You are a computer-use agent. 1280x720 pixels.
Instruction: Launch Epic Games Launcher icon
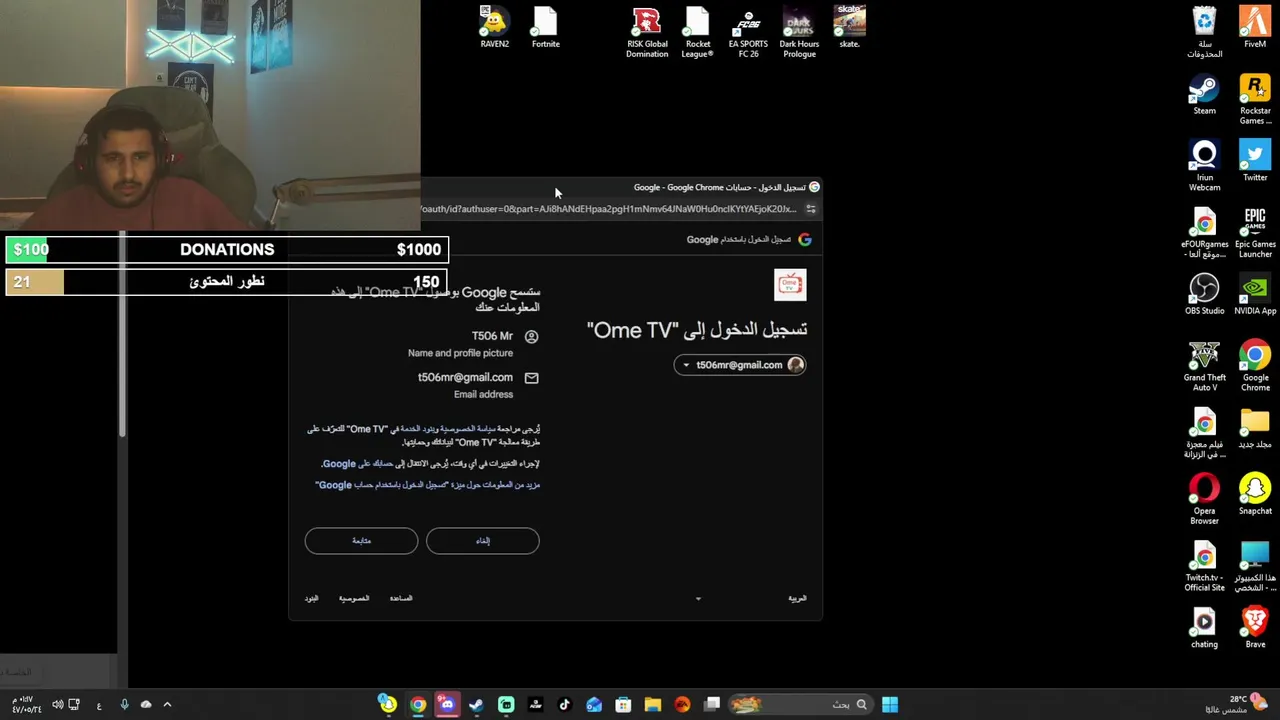[x=1255, y=233]
